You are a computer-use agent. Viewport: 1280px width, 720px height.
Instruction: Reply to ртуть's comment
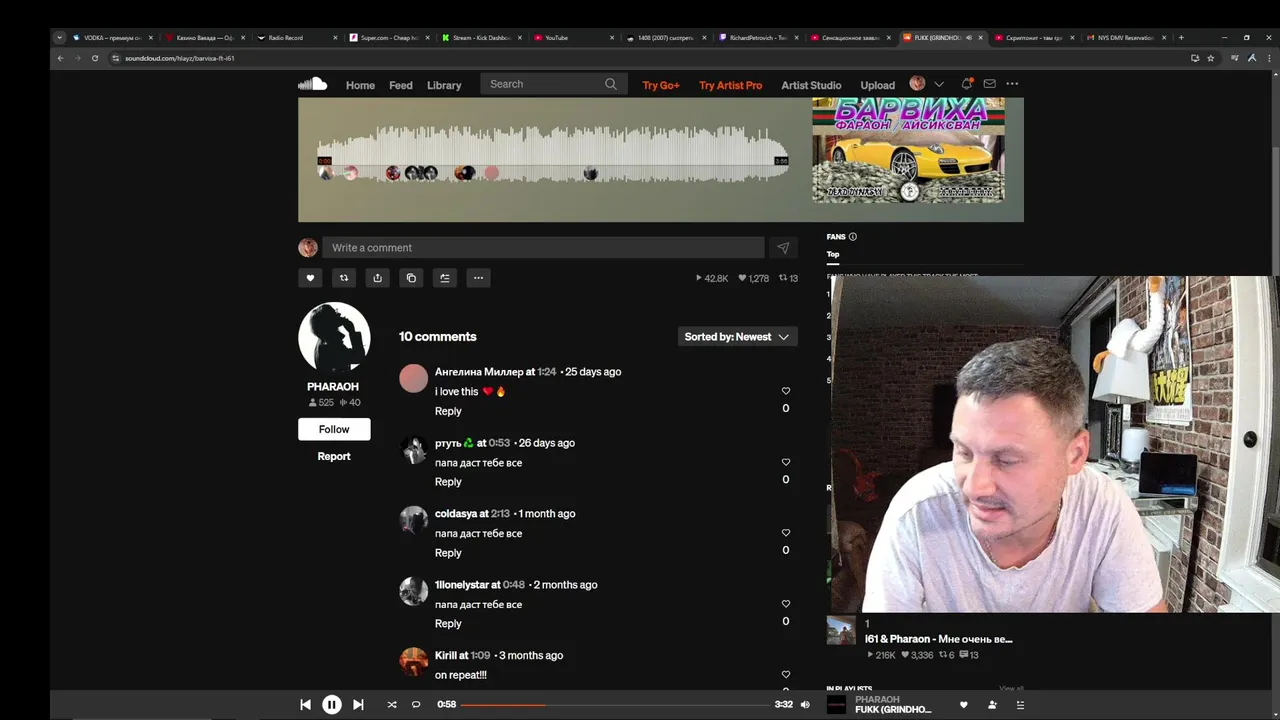click(448, 482)
